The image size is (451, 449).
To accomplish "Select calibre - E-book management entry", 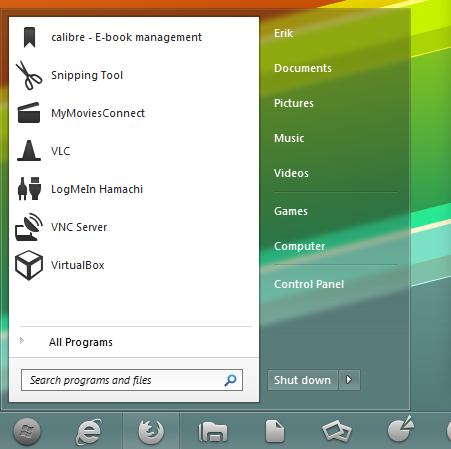I will coord(127,37).
